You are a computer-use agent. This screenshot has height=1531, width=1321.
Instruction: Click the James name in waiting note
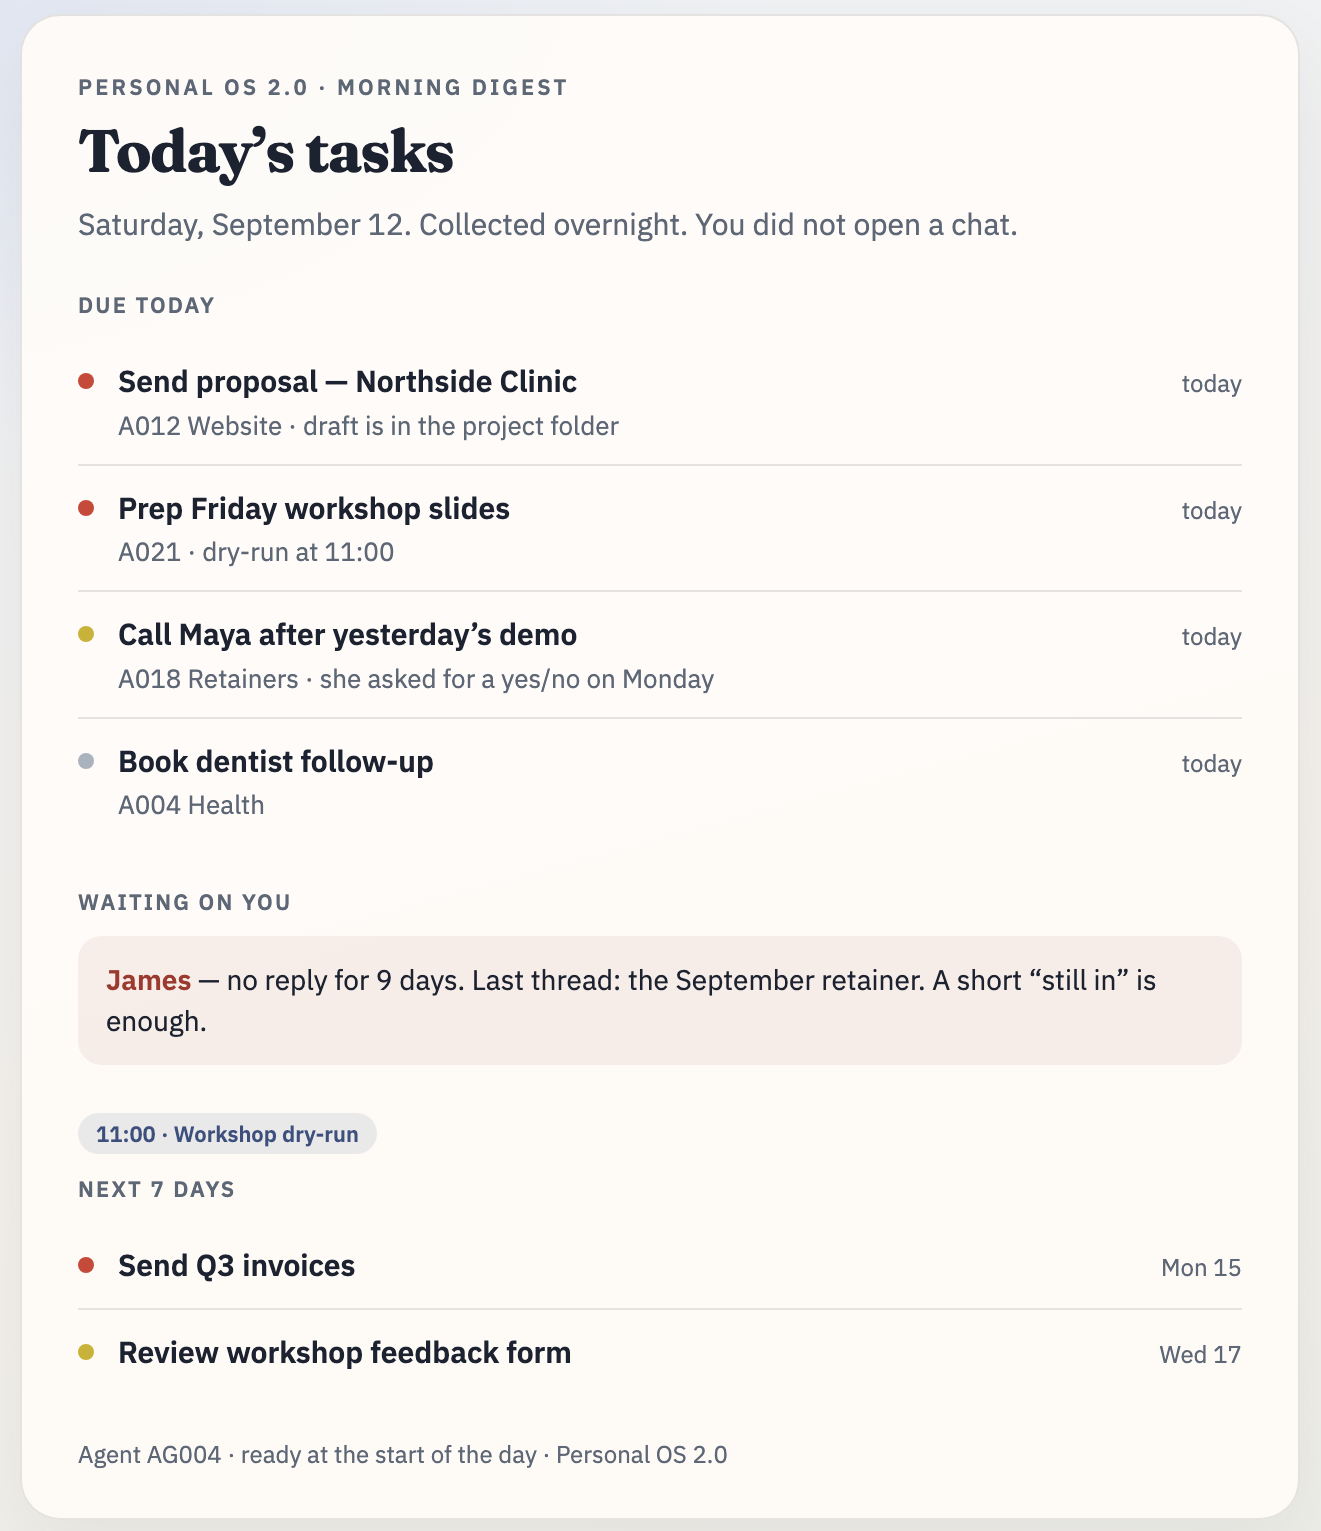148,980
